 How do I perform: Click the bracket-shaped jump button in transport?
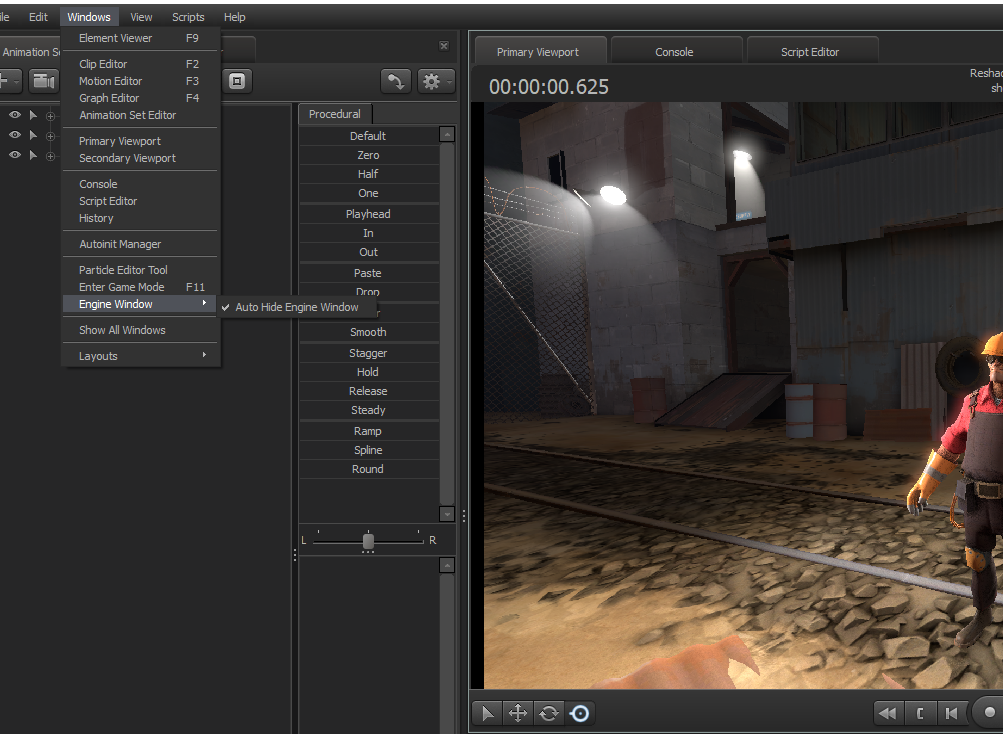(x=920, y=713)
